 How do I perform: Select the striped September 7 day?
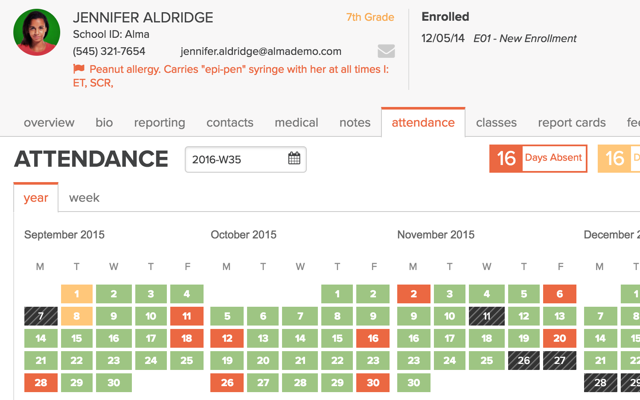40,316
